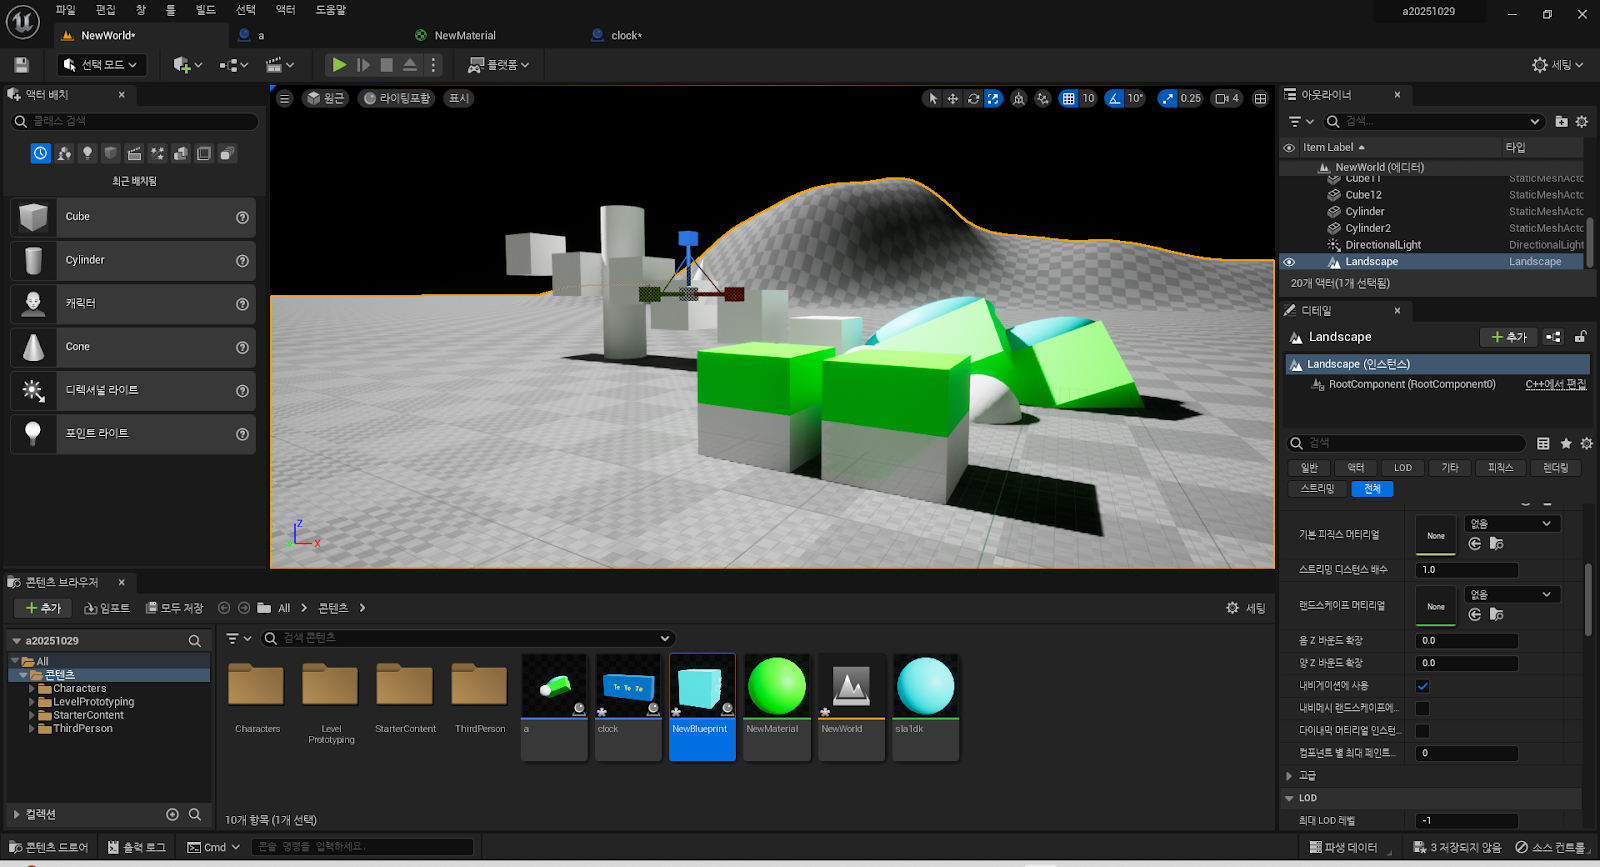Open the 선택 모드 mode dropdown
Image resolution: width=1600 pixels, height=867 pixels.
click(x=101, y=65)
